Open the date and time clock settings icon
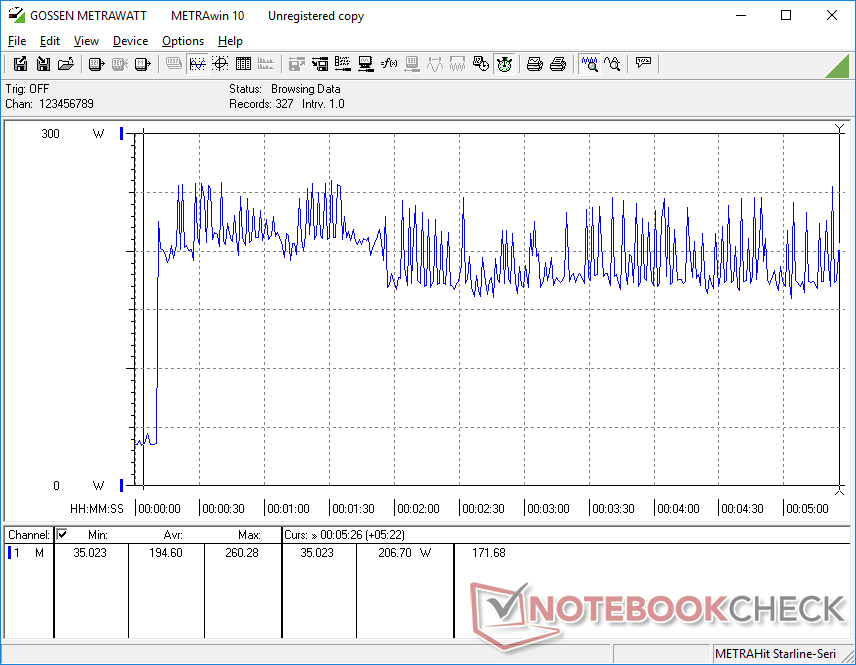The width and height of the screenshot is (856, 665). (x=480, y=64)
